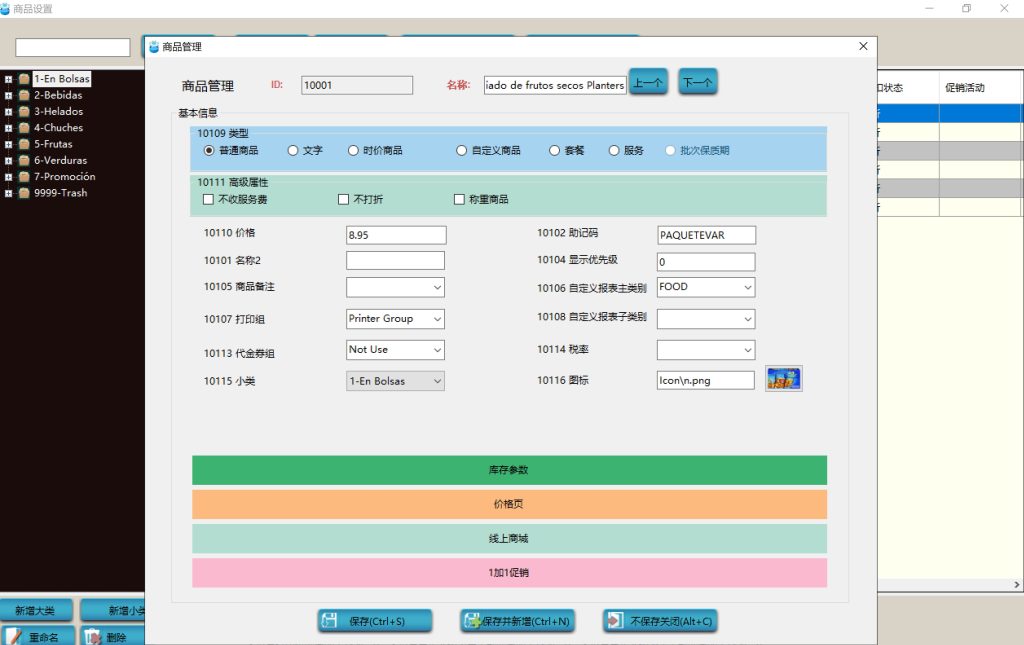Click the folder icon beside 9999-Trash

(x=24, y=193)
